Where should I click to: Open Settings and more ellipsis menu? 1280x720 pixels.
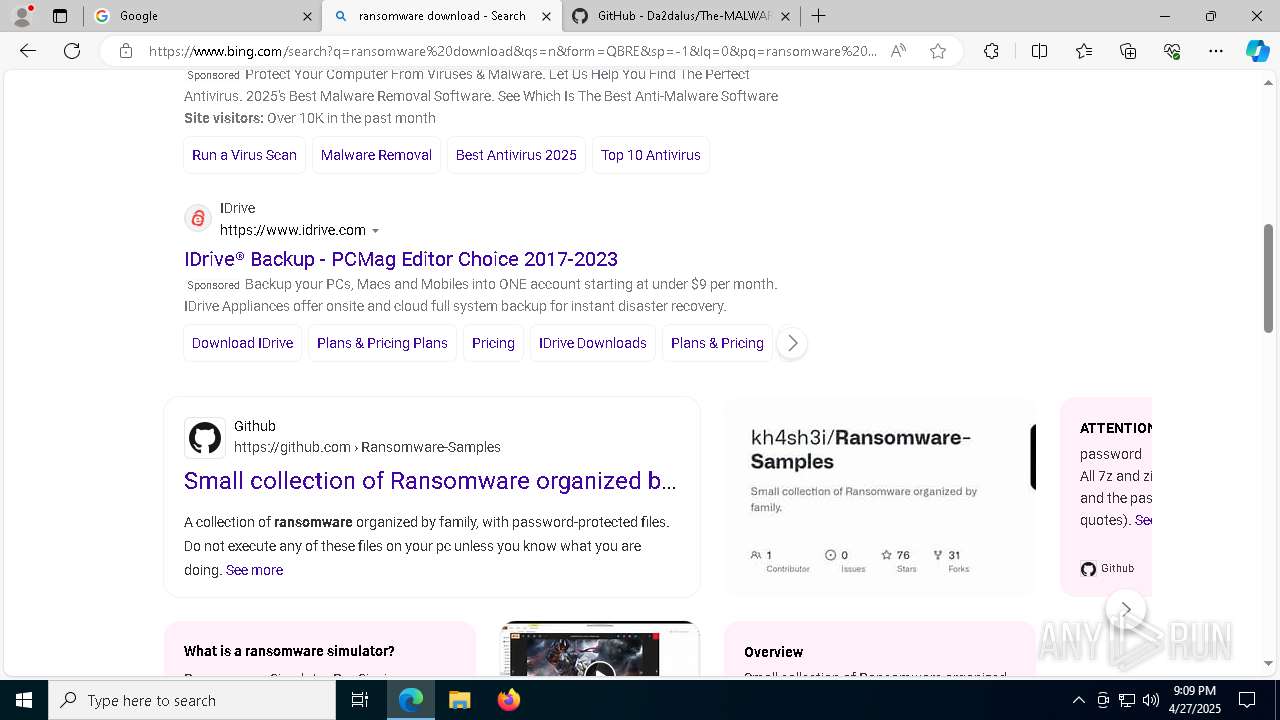click(1216, 51)
